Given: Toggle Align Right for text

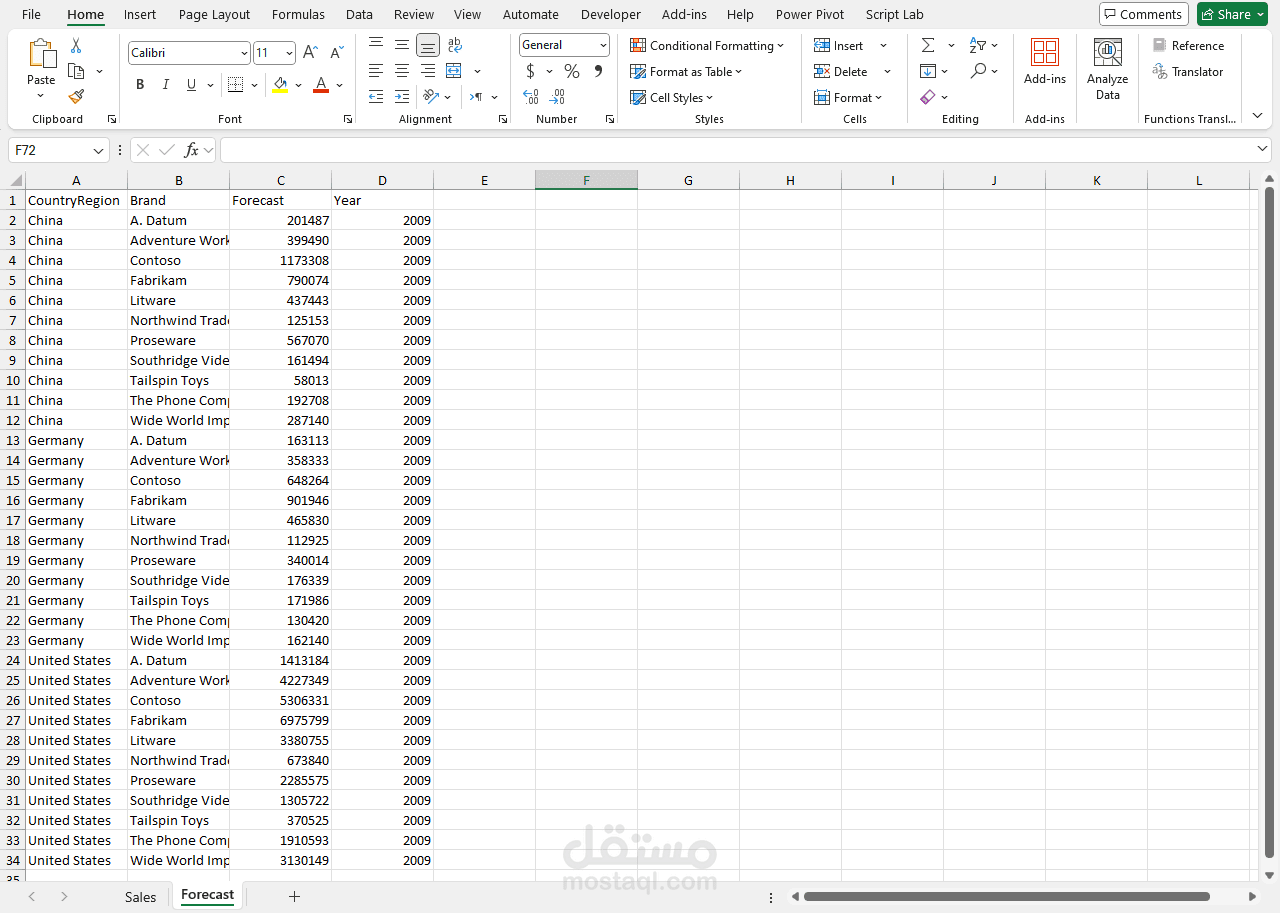Looking at the screenshot, I should [428, 71].
